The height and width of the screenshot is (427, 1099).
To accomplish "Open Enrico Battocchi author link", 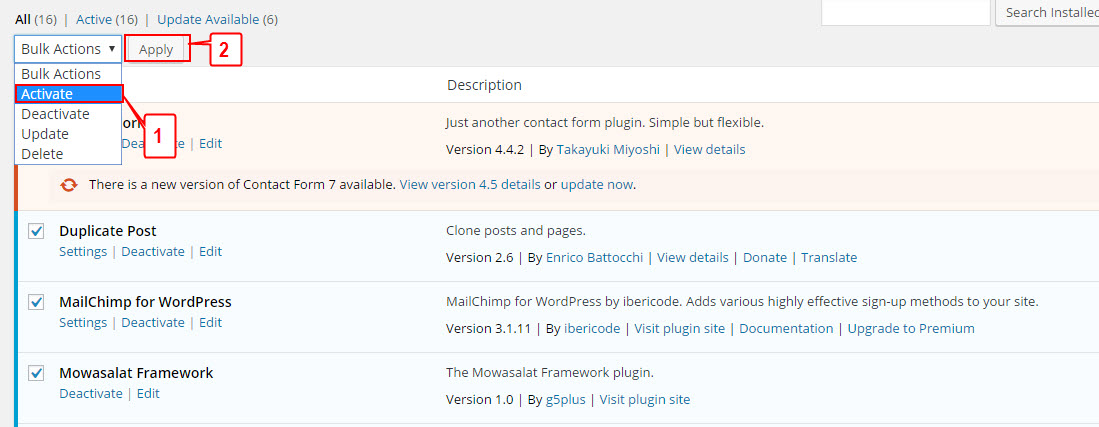I will (x=594, y=257).
